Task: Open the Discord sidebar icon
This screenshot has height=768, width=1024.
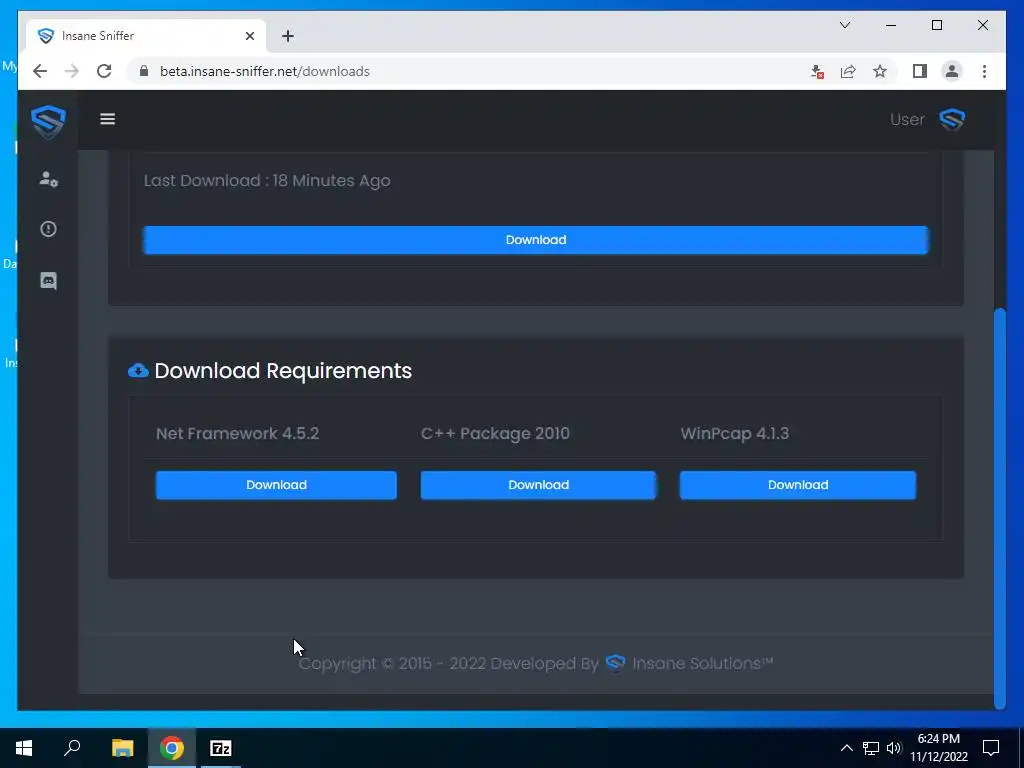Action: pos(48,281)
